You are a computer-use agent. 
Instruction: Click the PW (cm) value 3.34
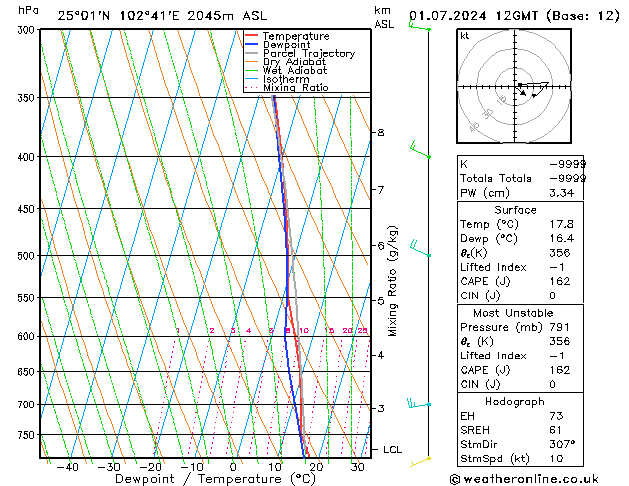pyautogui.click(x=562, y=193)
